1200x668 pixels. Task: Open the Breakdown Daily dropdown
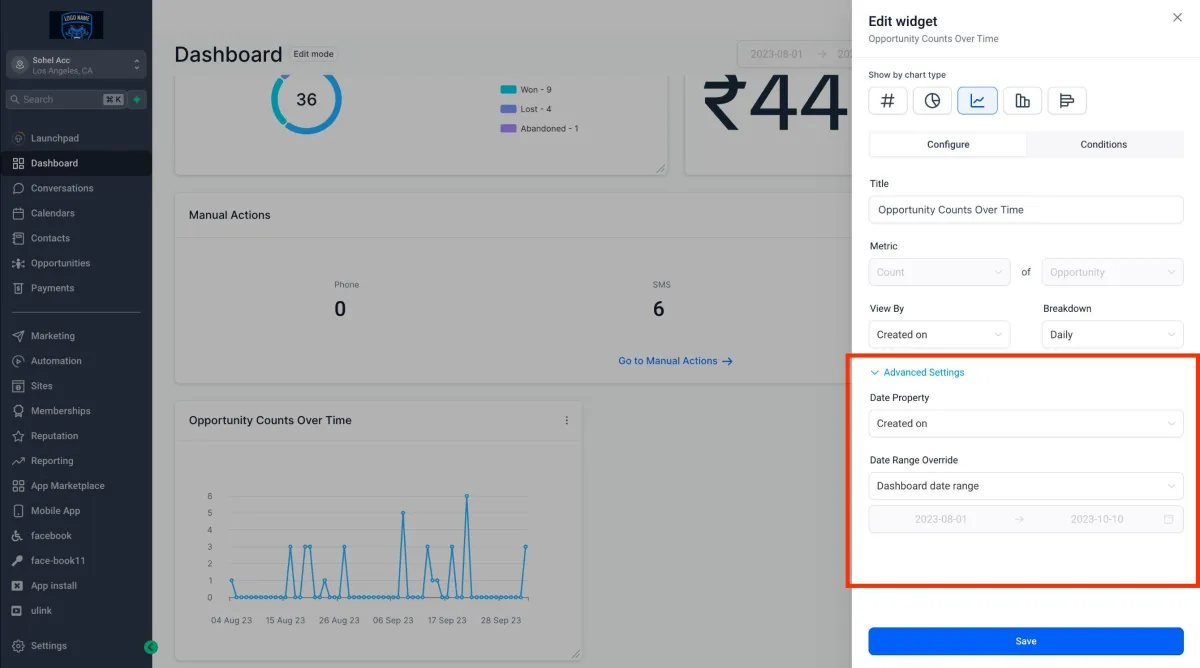tap(1113, 335)
